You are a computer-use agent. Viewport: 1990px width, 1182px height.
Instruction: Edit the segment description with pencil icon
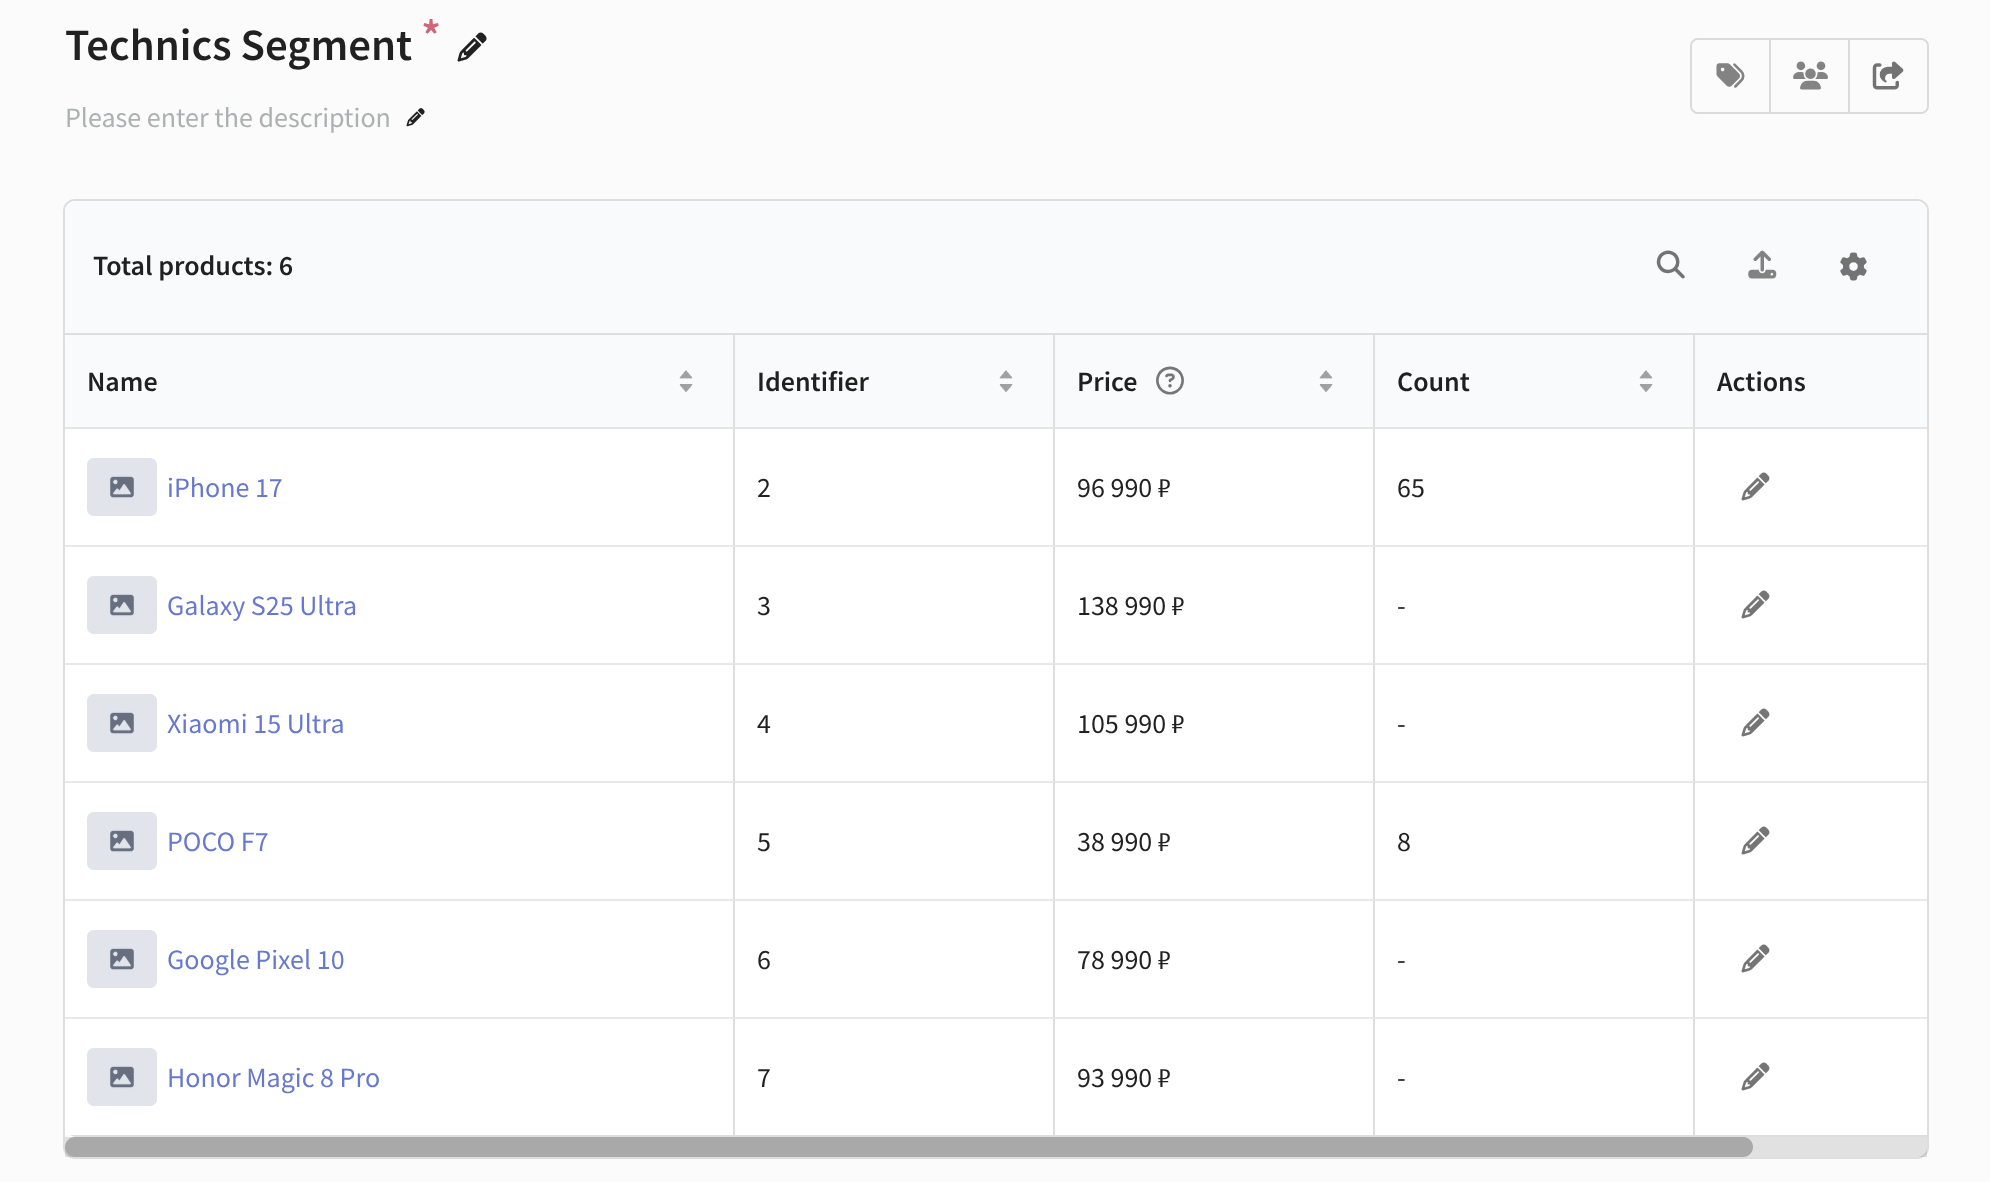(x=416, y=118)
